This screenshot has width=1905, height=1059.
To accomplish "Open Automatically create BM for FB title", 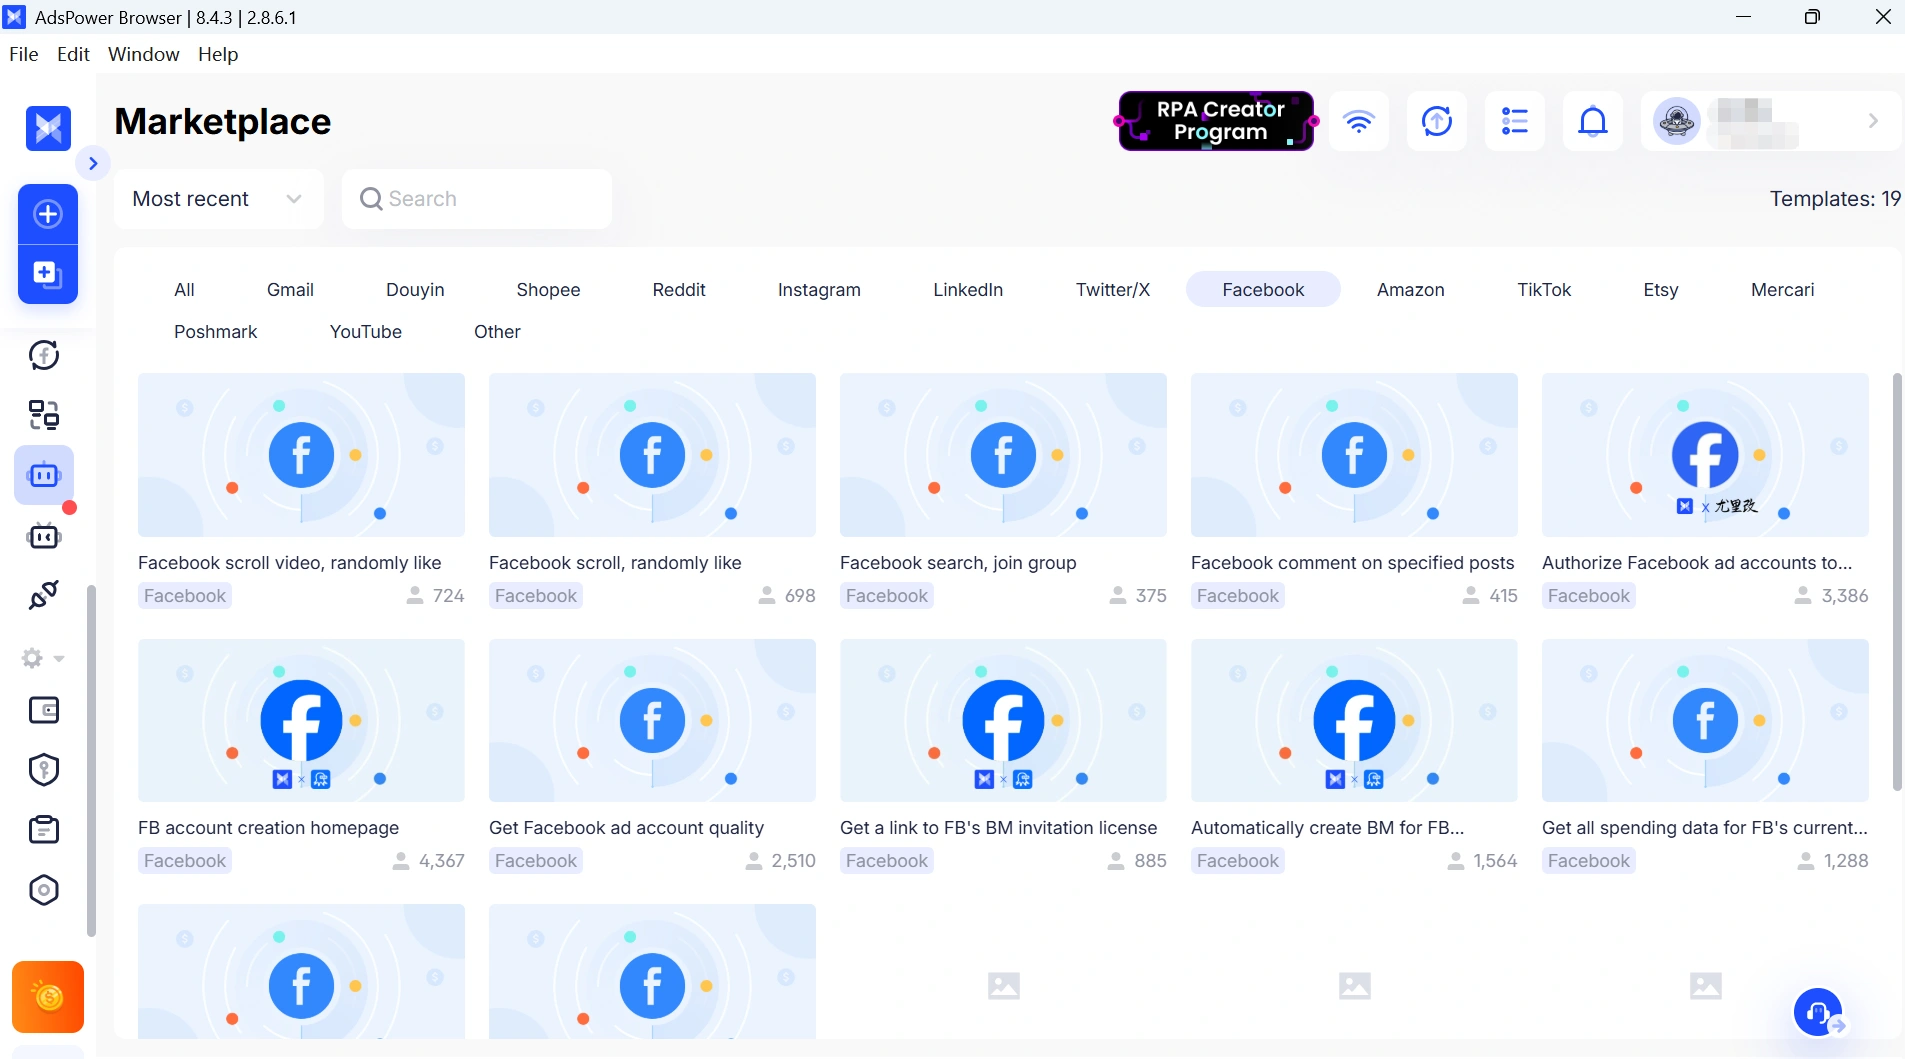I will [1327, 828].
